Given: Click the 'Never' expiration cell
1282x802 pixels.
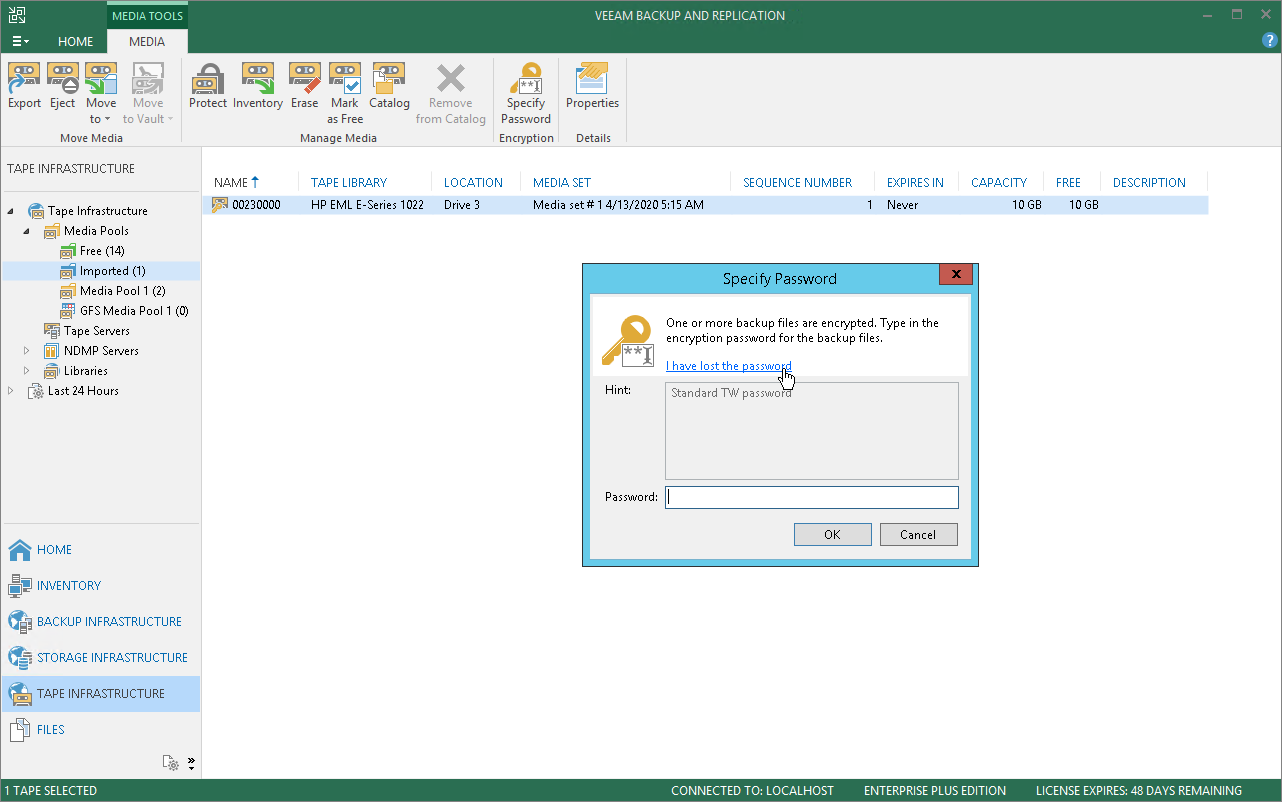Looking at the screenshot, I should (x=902, y=205).
